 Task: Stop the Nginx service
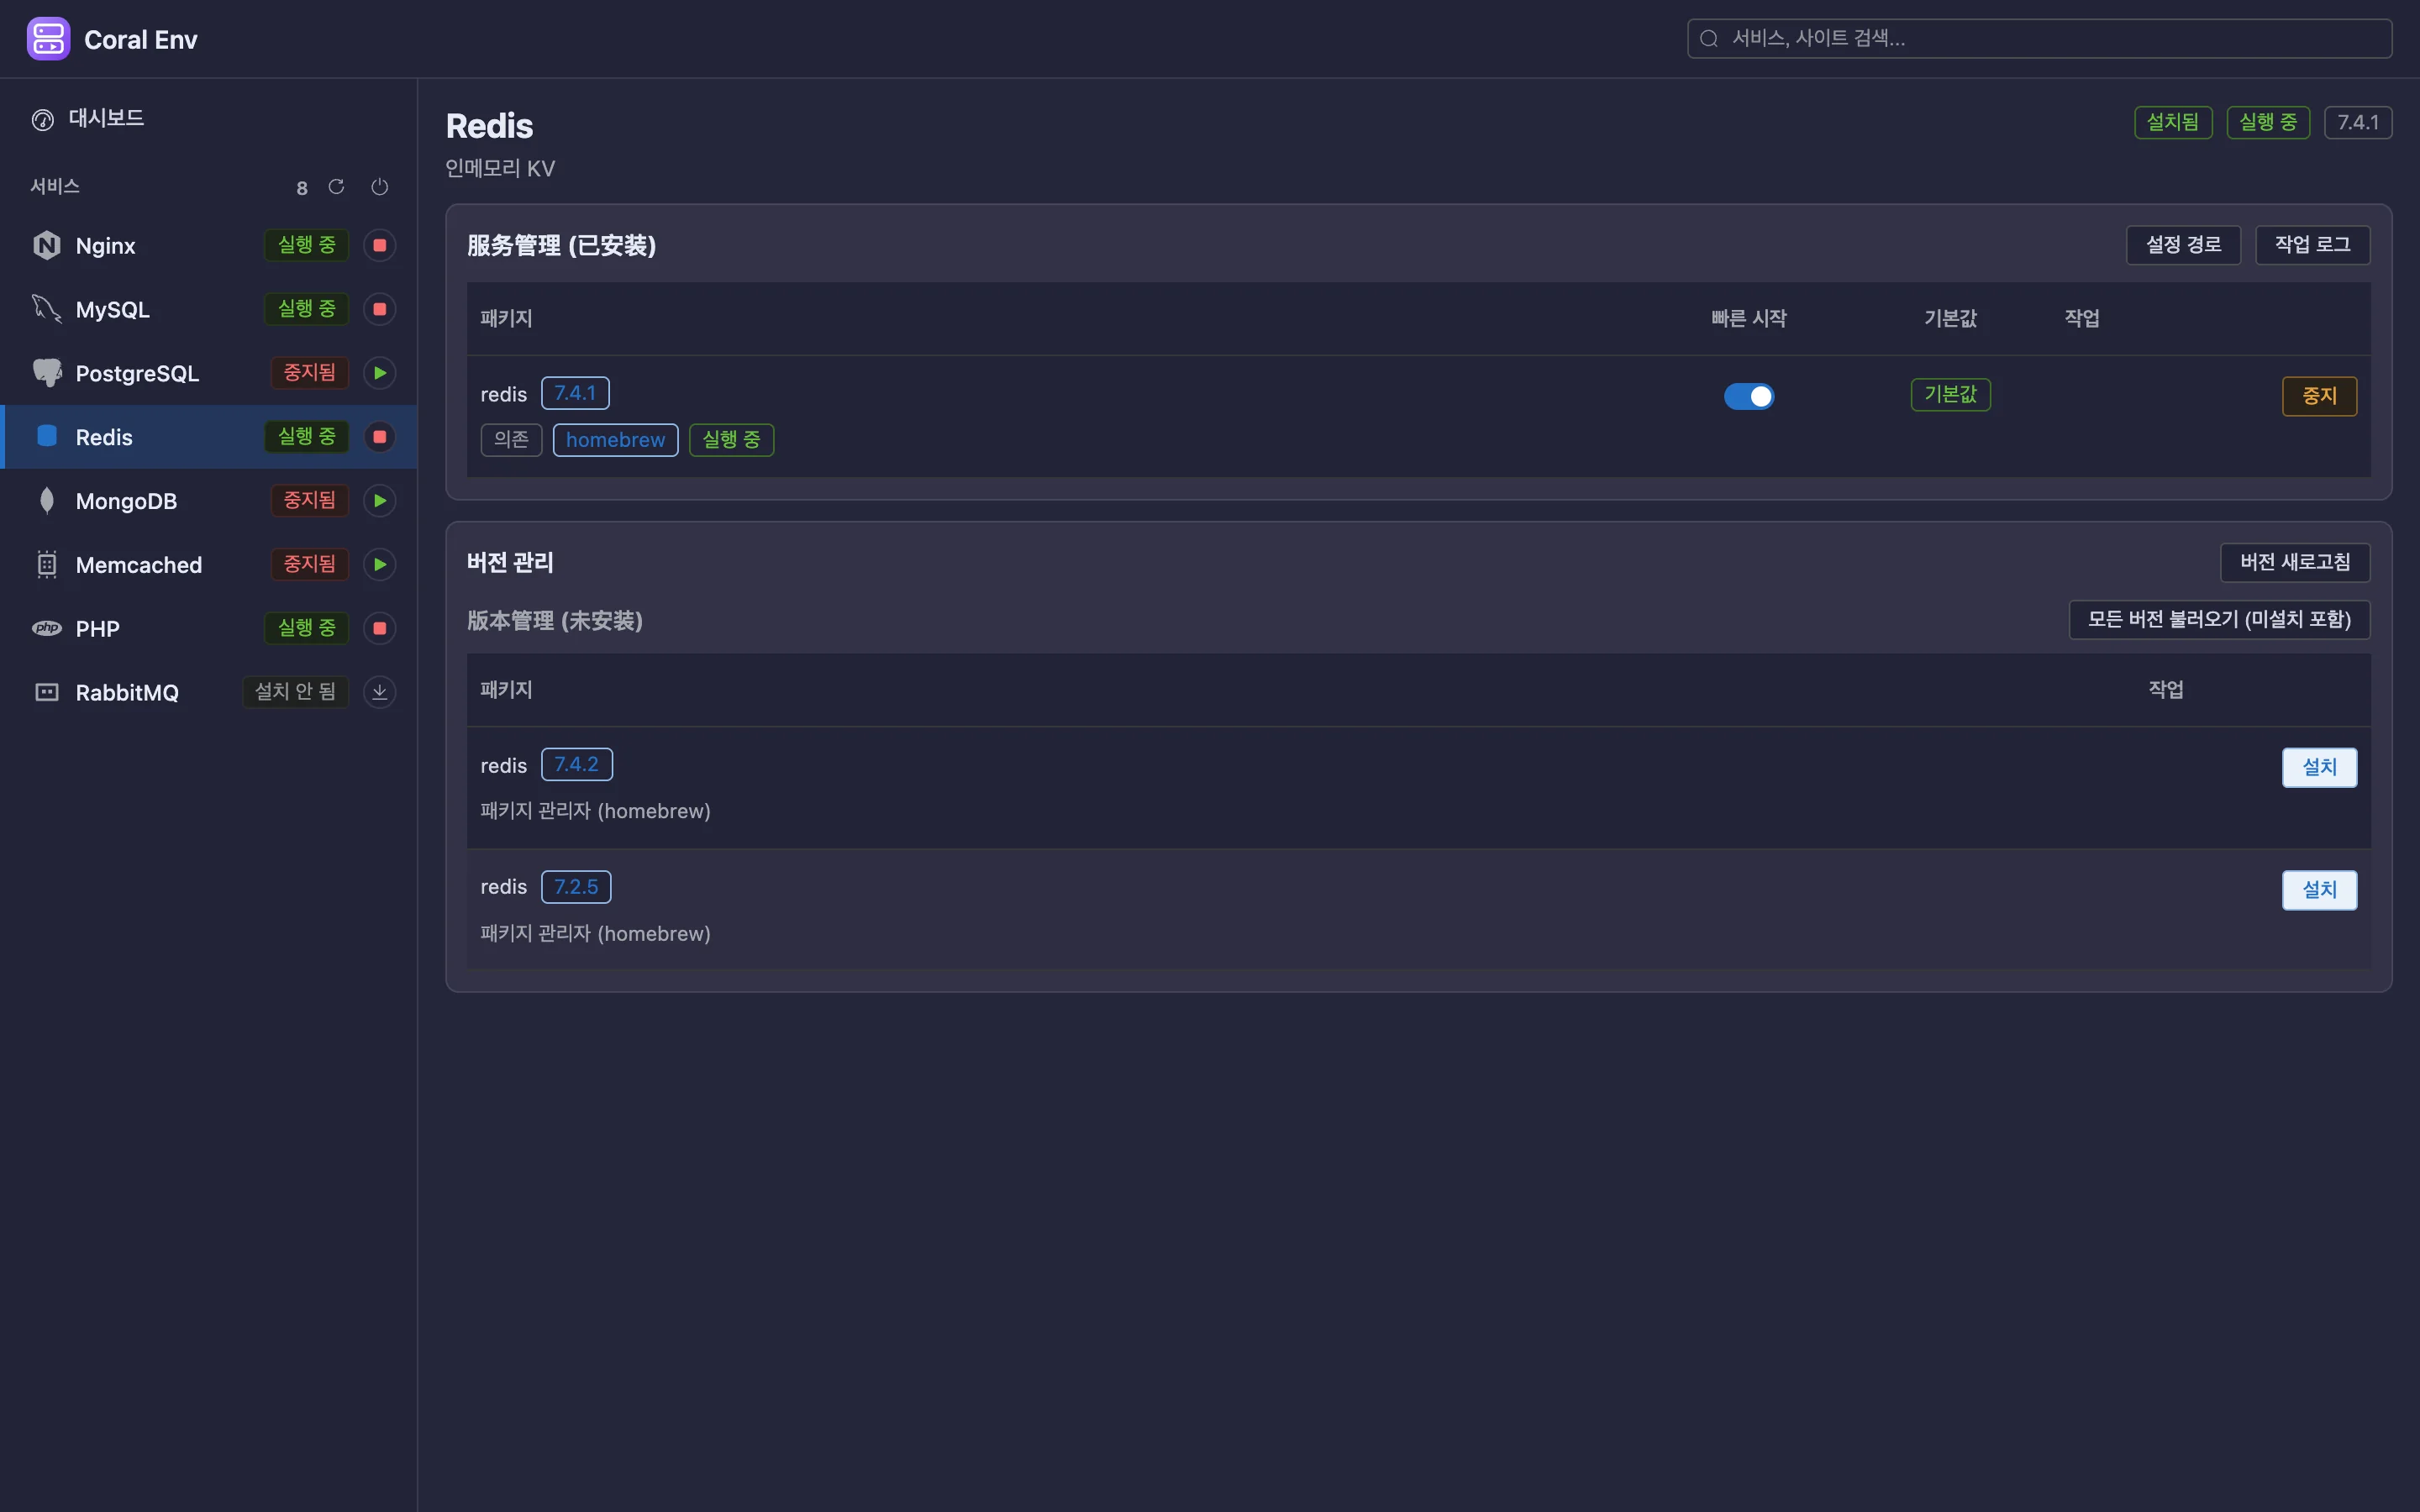coord(379,245)
